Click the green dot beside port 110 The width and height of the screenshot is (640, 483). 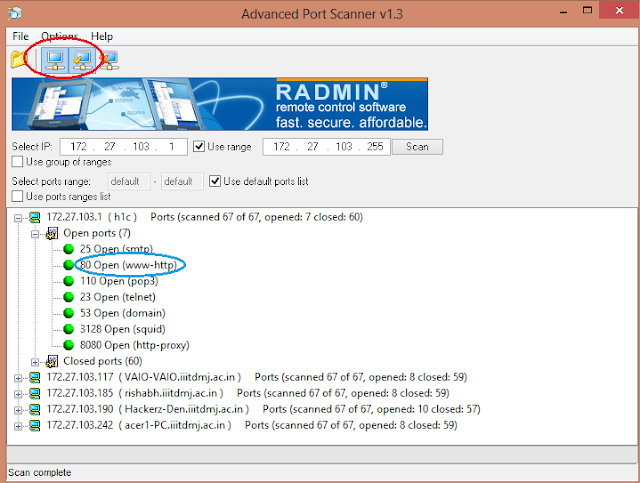click(x=69, y=281)
